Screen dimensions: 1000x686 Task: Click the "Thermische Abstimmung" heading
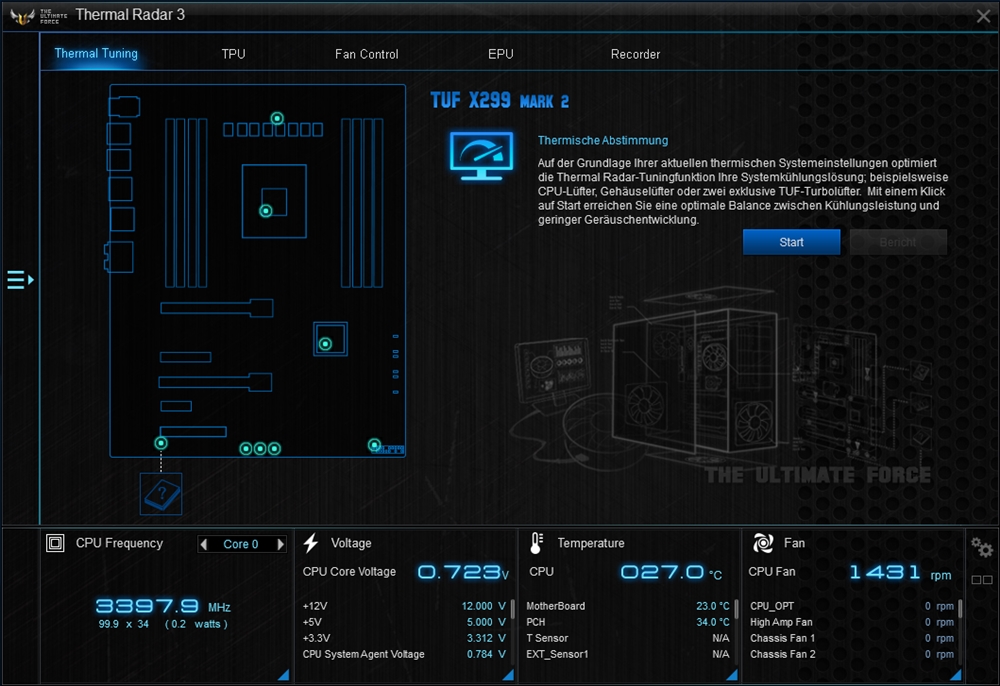point(603,140)
